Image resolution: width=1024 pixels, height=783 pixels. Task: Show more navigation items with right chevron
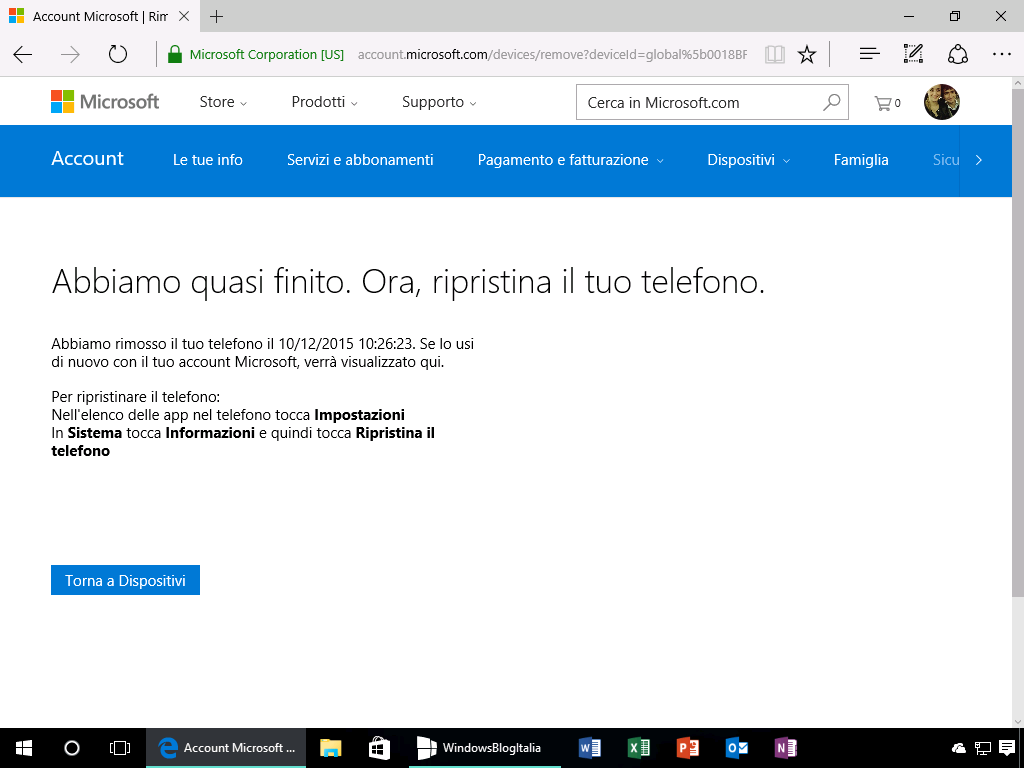point(978,160)
